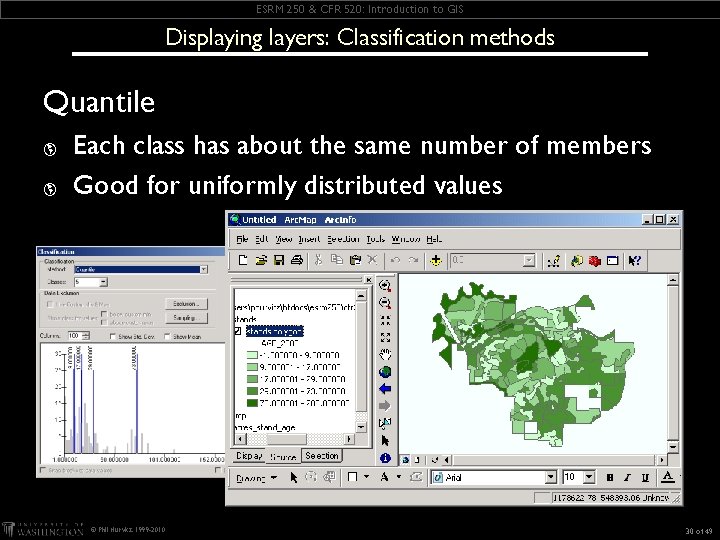720x540 pixels.
Task: Open the Tools menu
Action: point(375,239)
